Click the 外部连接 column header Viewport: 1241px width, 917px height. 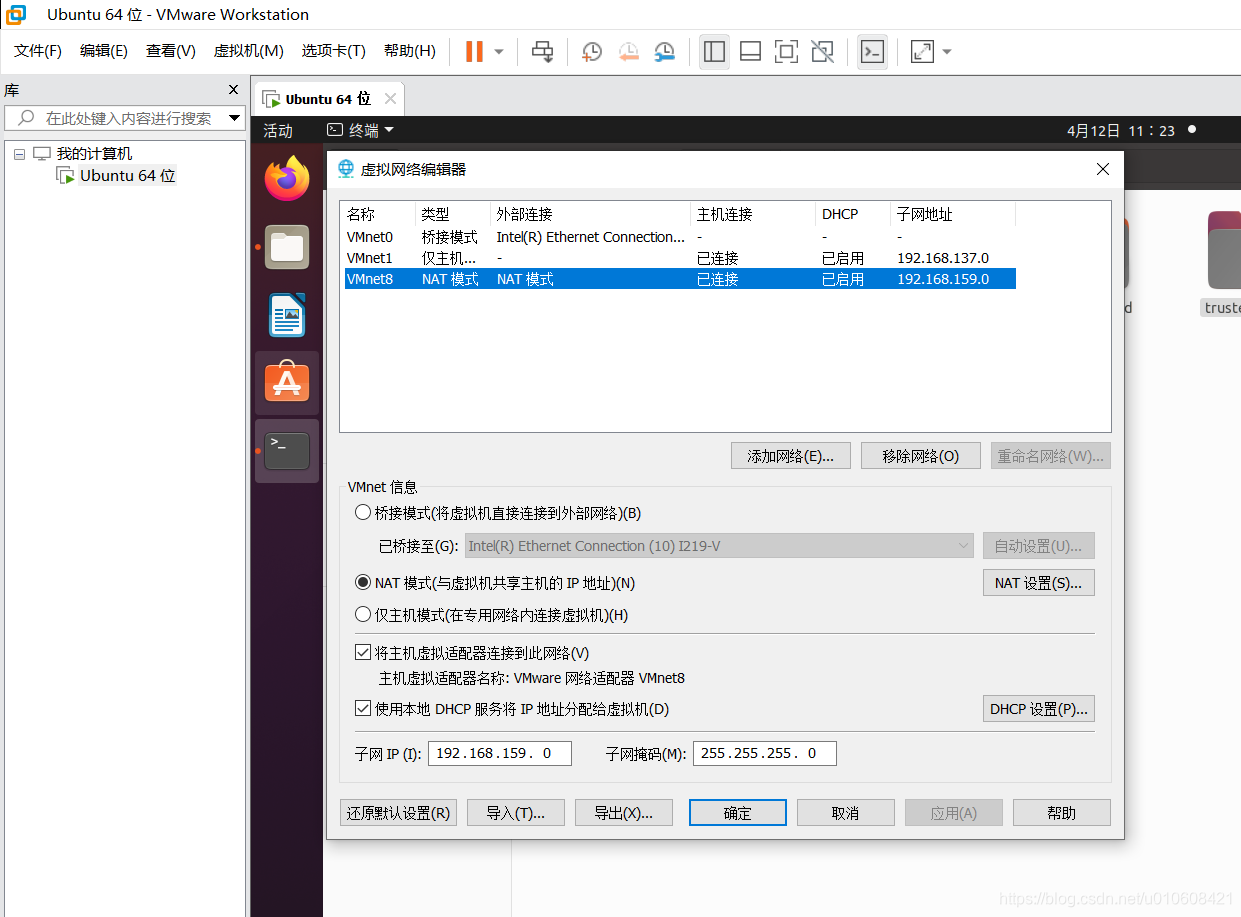pos(590,214)
